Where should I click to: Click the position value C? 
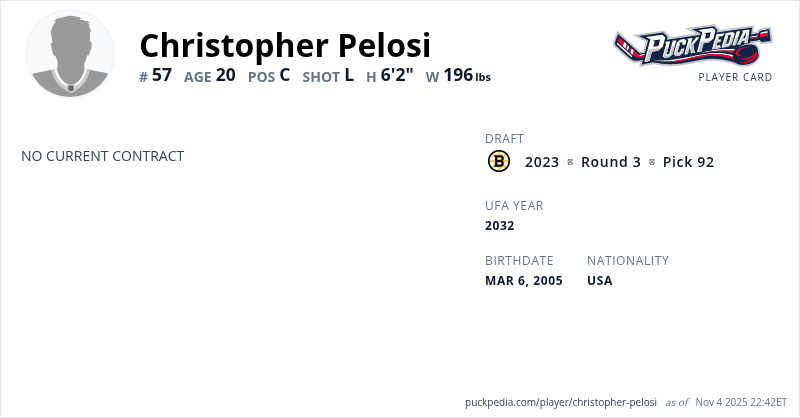click(x=284, y=75)
